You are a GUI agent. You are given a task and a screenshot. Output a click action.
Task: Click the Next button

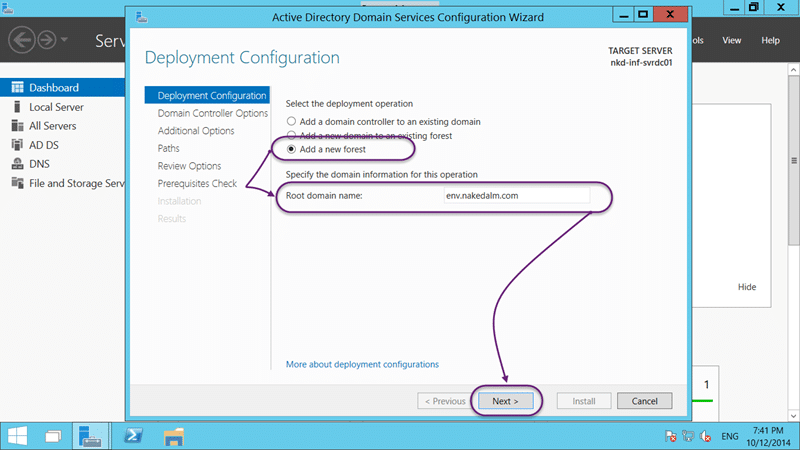[x=506, y=401]
